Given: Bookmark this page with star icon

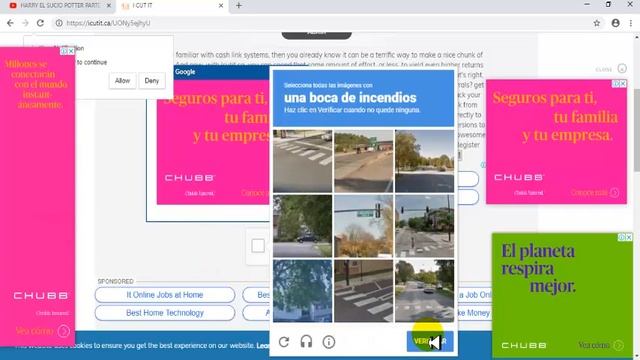Looking at the screenshot, I should [x=597, y=23].
